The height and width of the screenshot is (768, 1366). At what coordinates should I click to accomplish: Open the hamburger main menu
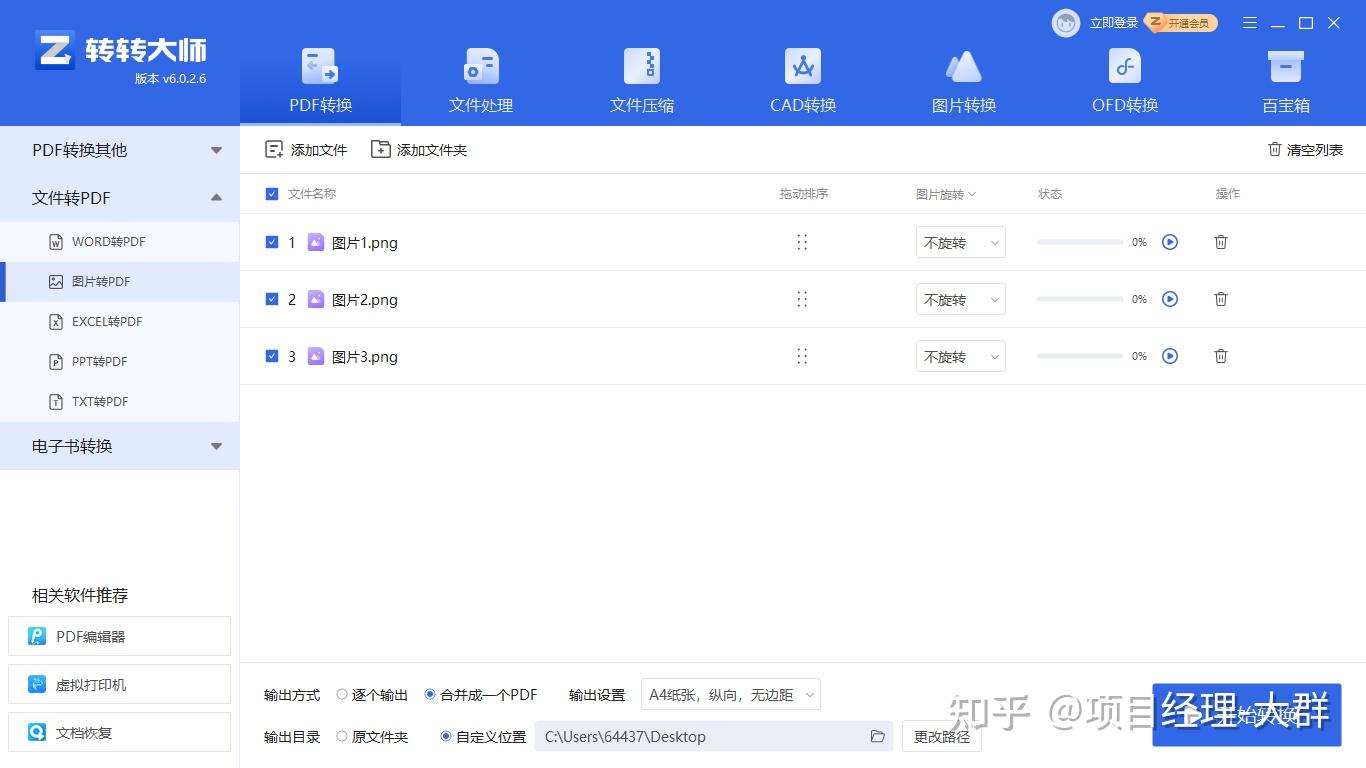pyautogui.click(x=1250, y=23)
